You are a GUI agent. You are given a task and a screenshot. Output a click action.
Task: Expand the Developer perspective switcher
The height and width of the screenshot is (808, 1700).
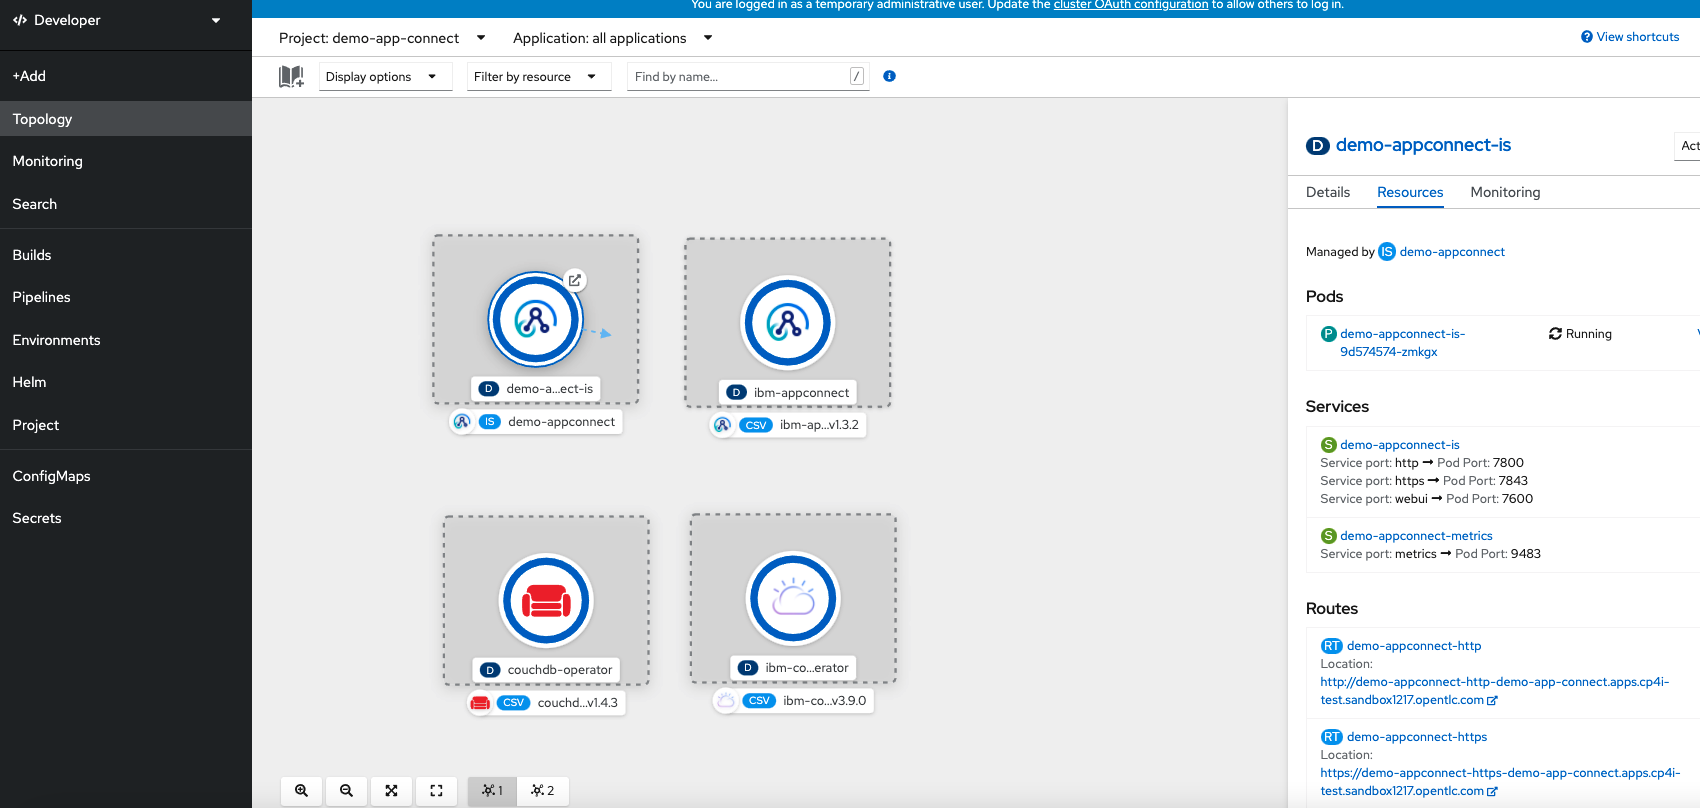118,20
